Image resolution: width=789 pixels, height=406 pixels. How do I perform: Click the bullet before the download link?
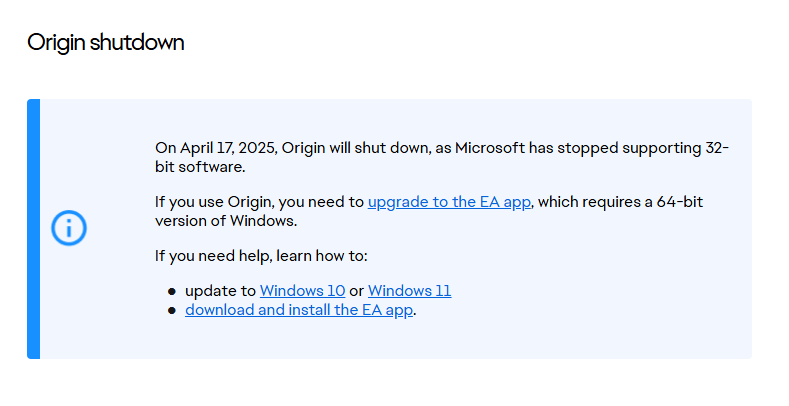coord(172,310)
